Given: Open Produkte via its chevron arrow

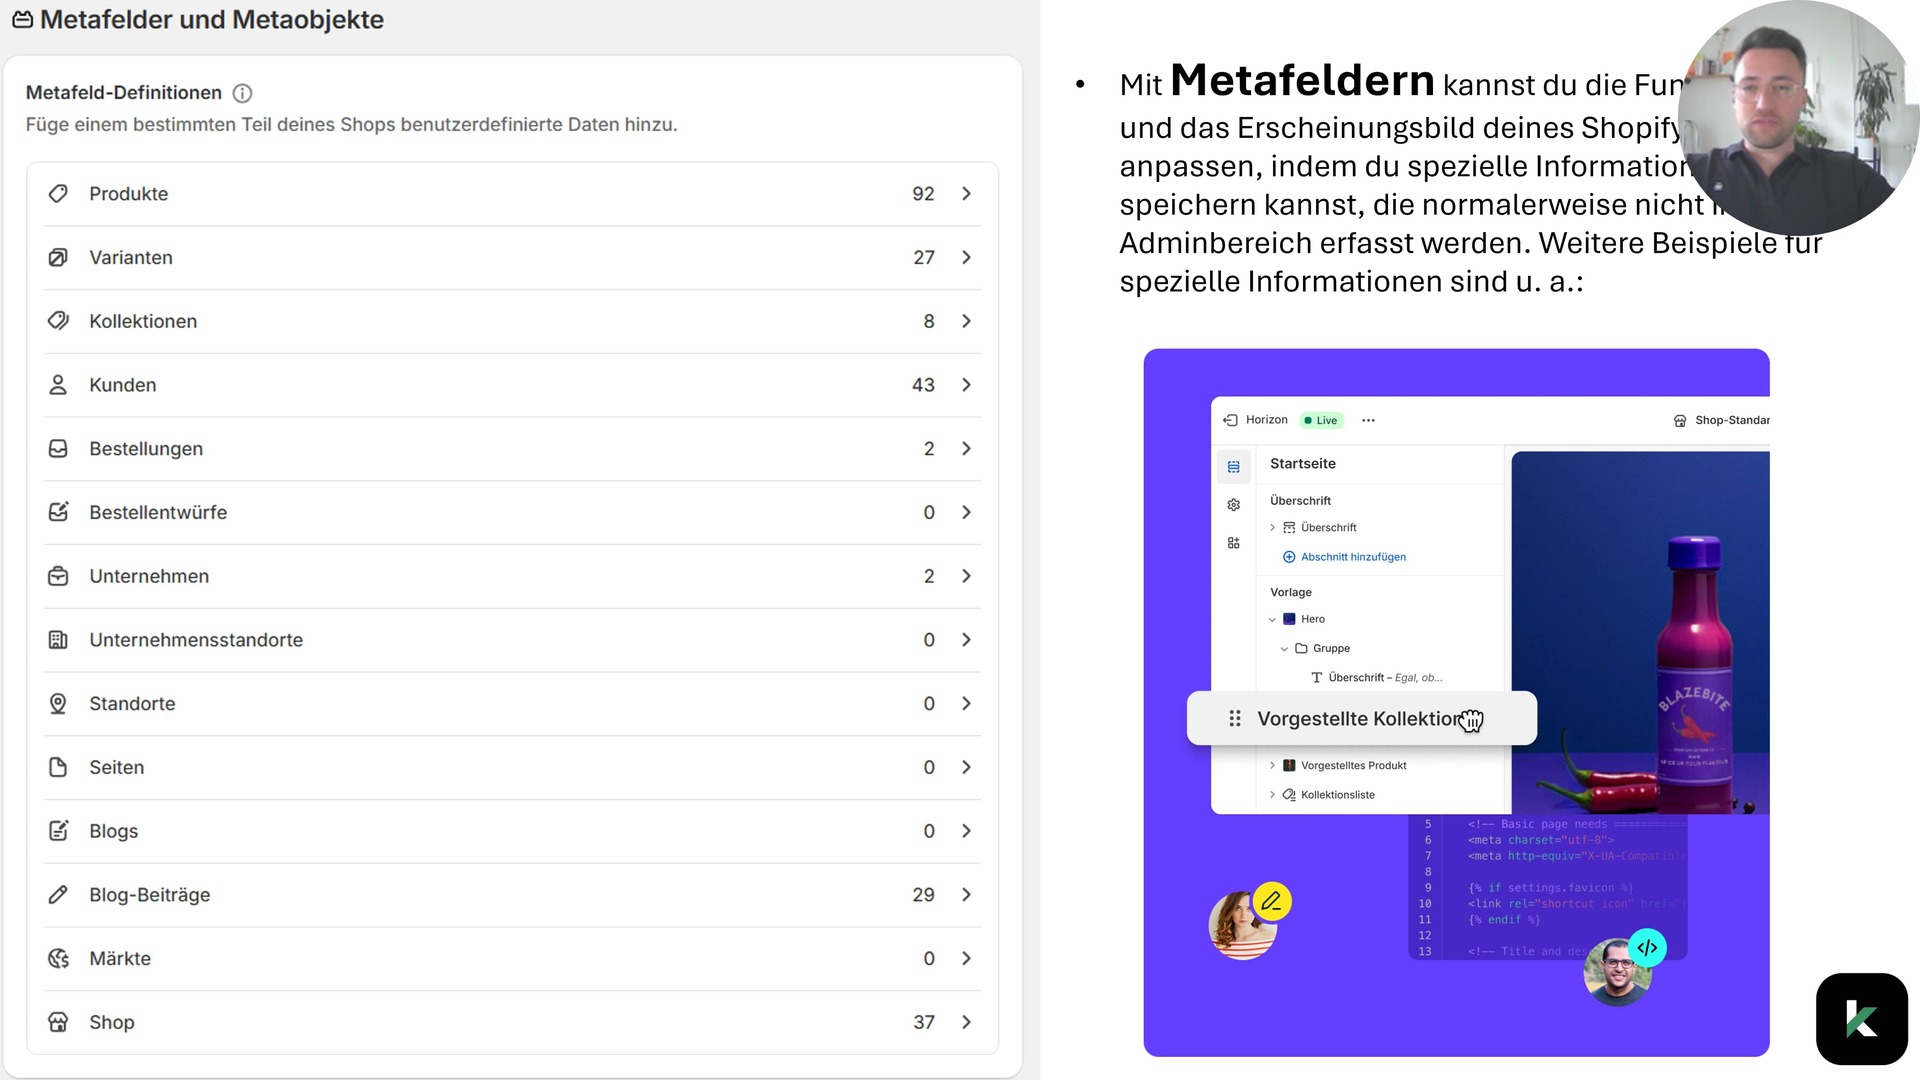Looking at the screenshot, I should point(966,193).
